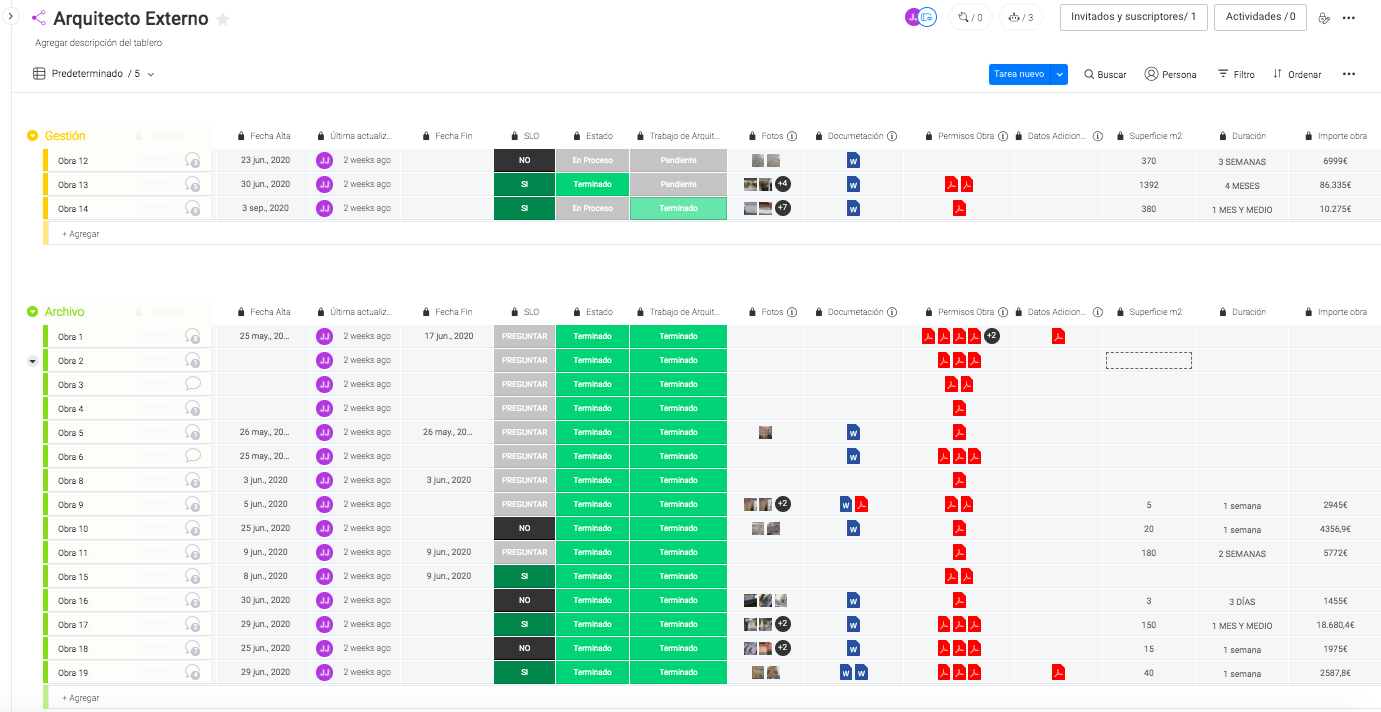Open the automations counter icon
1381x712 pixels.
(1020, 17)
